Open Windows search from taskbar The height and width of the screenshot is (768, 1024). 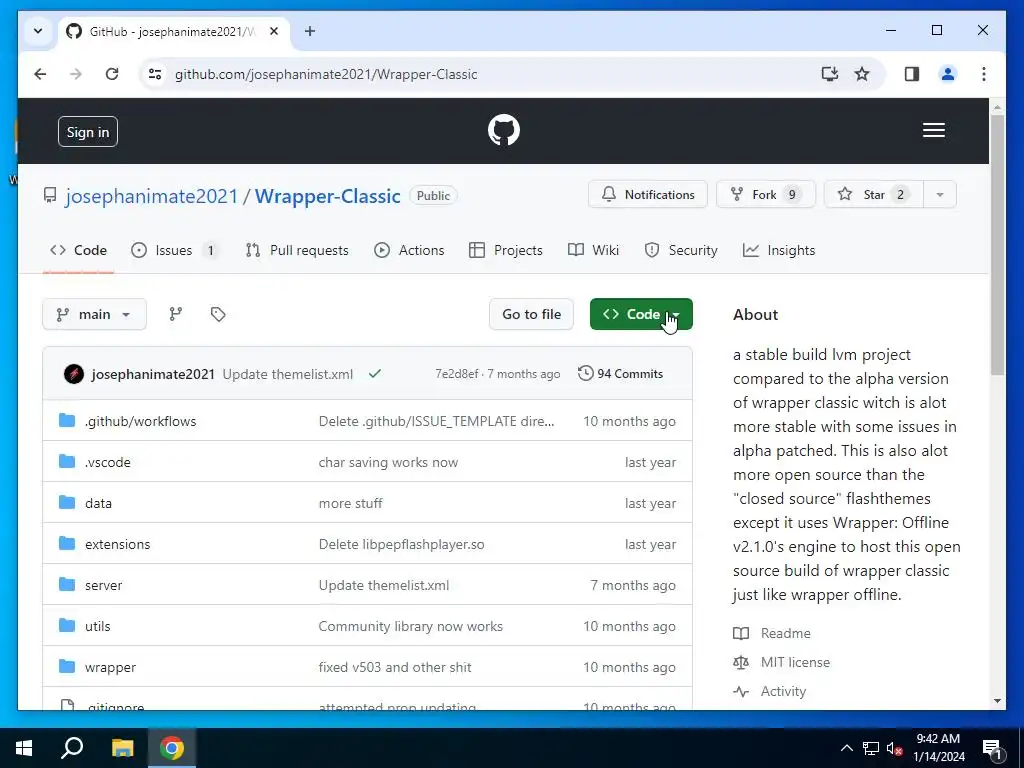click(72, 747)
